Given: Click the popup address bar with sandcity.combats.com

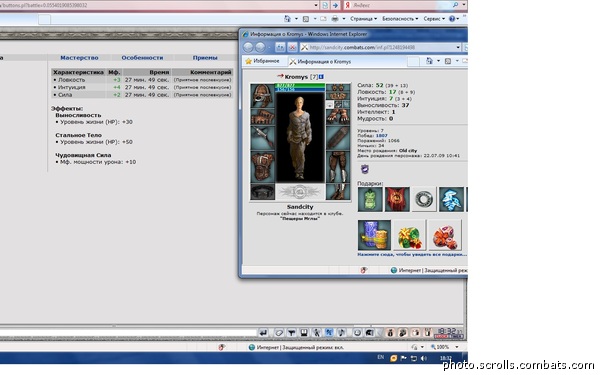Looking at the screenshot, I should (x=377, y=47).
